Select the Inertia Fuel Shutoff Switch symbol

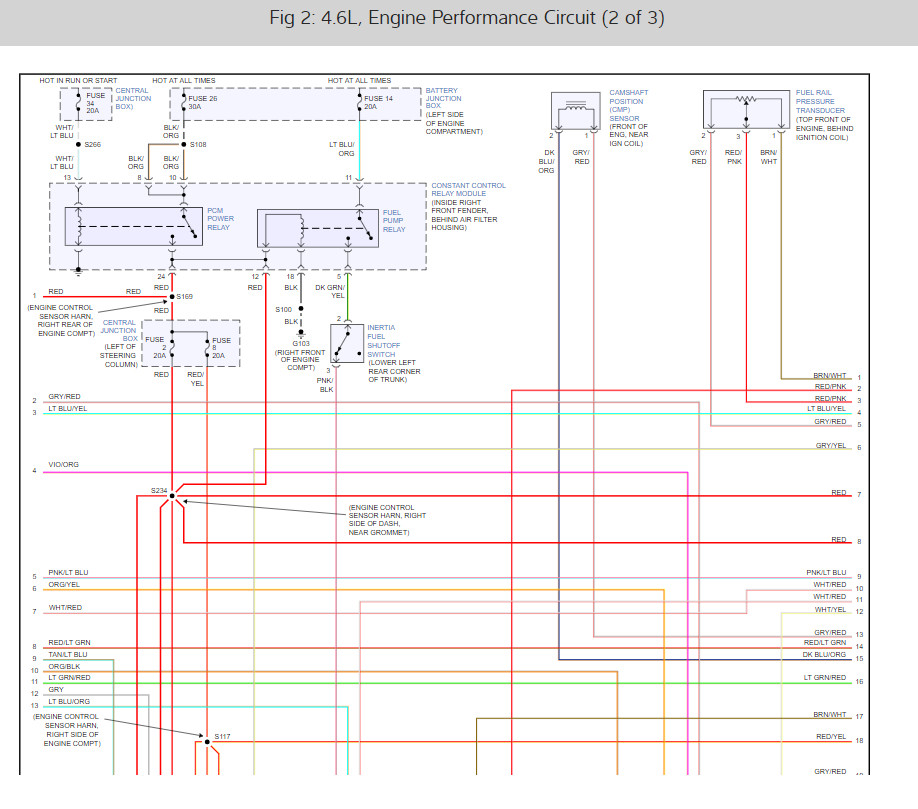coord(347,344)
